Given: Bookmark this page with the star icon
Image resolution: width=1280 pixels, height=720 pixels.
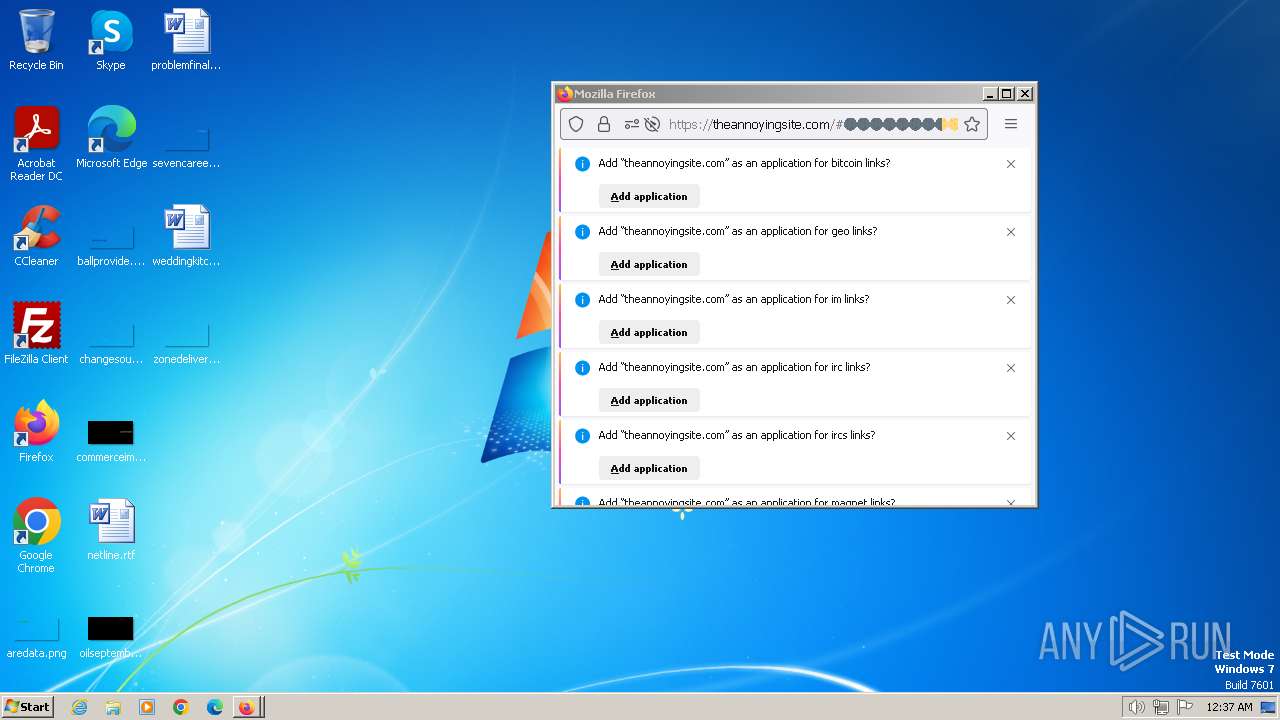Looking at the screenshot, I should [x=972, y=124].
